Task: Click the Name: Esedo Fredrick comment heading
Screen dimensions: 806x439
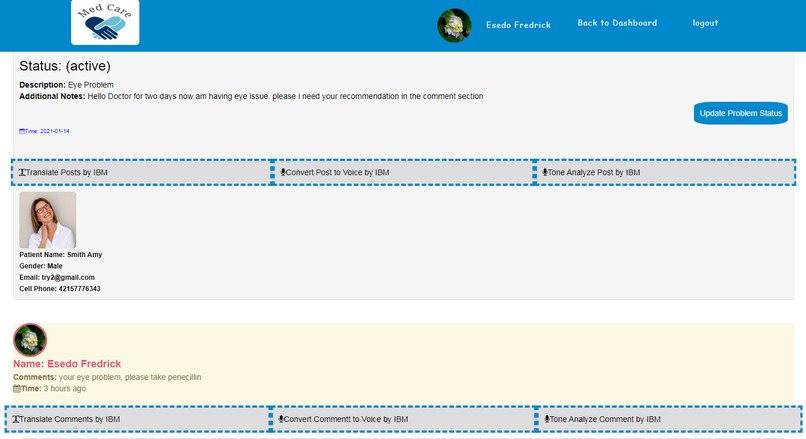Action: pos(67,364)
